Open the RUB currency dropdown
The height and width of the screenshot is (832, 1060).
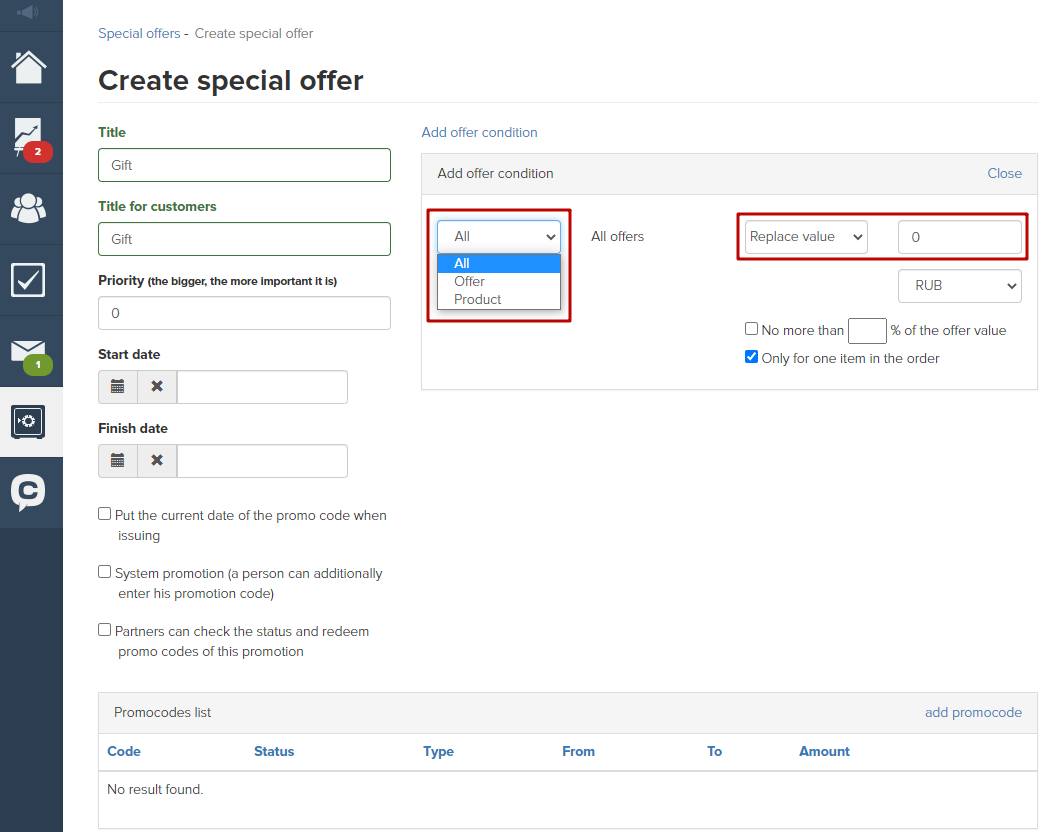pos(959,286)
